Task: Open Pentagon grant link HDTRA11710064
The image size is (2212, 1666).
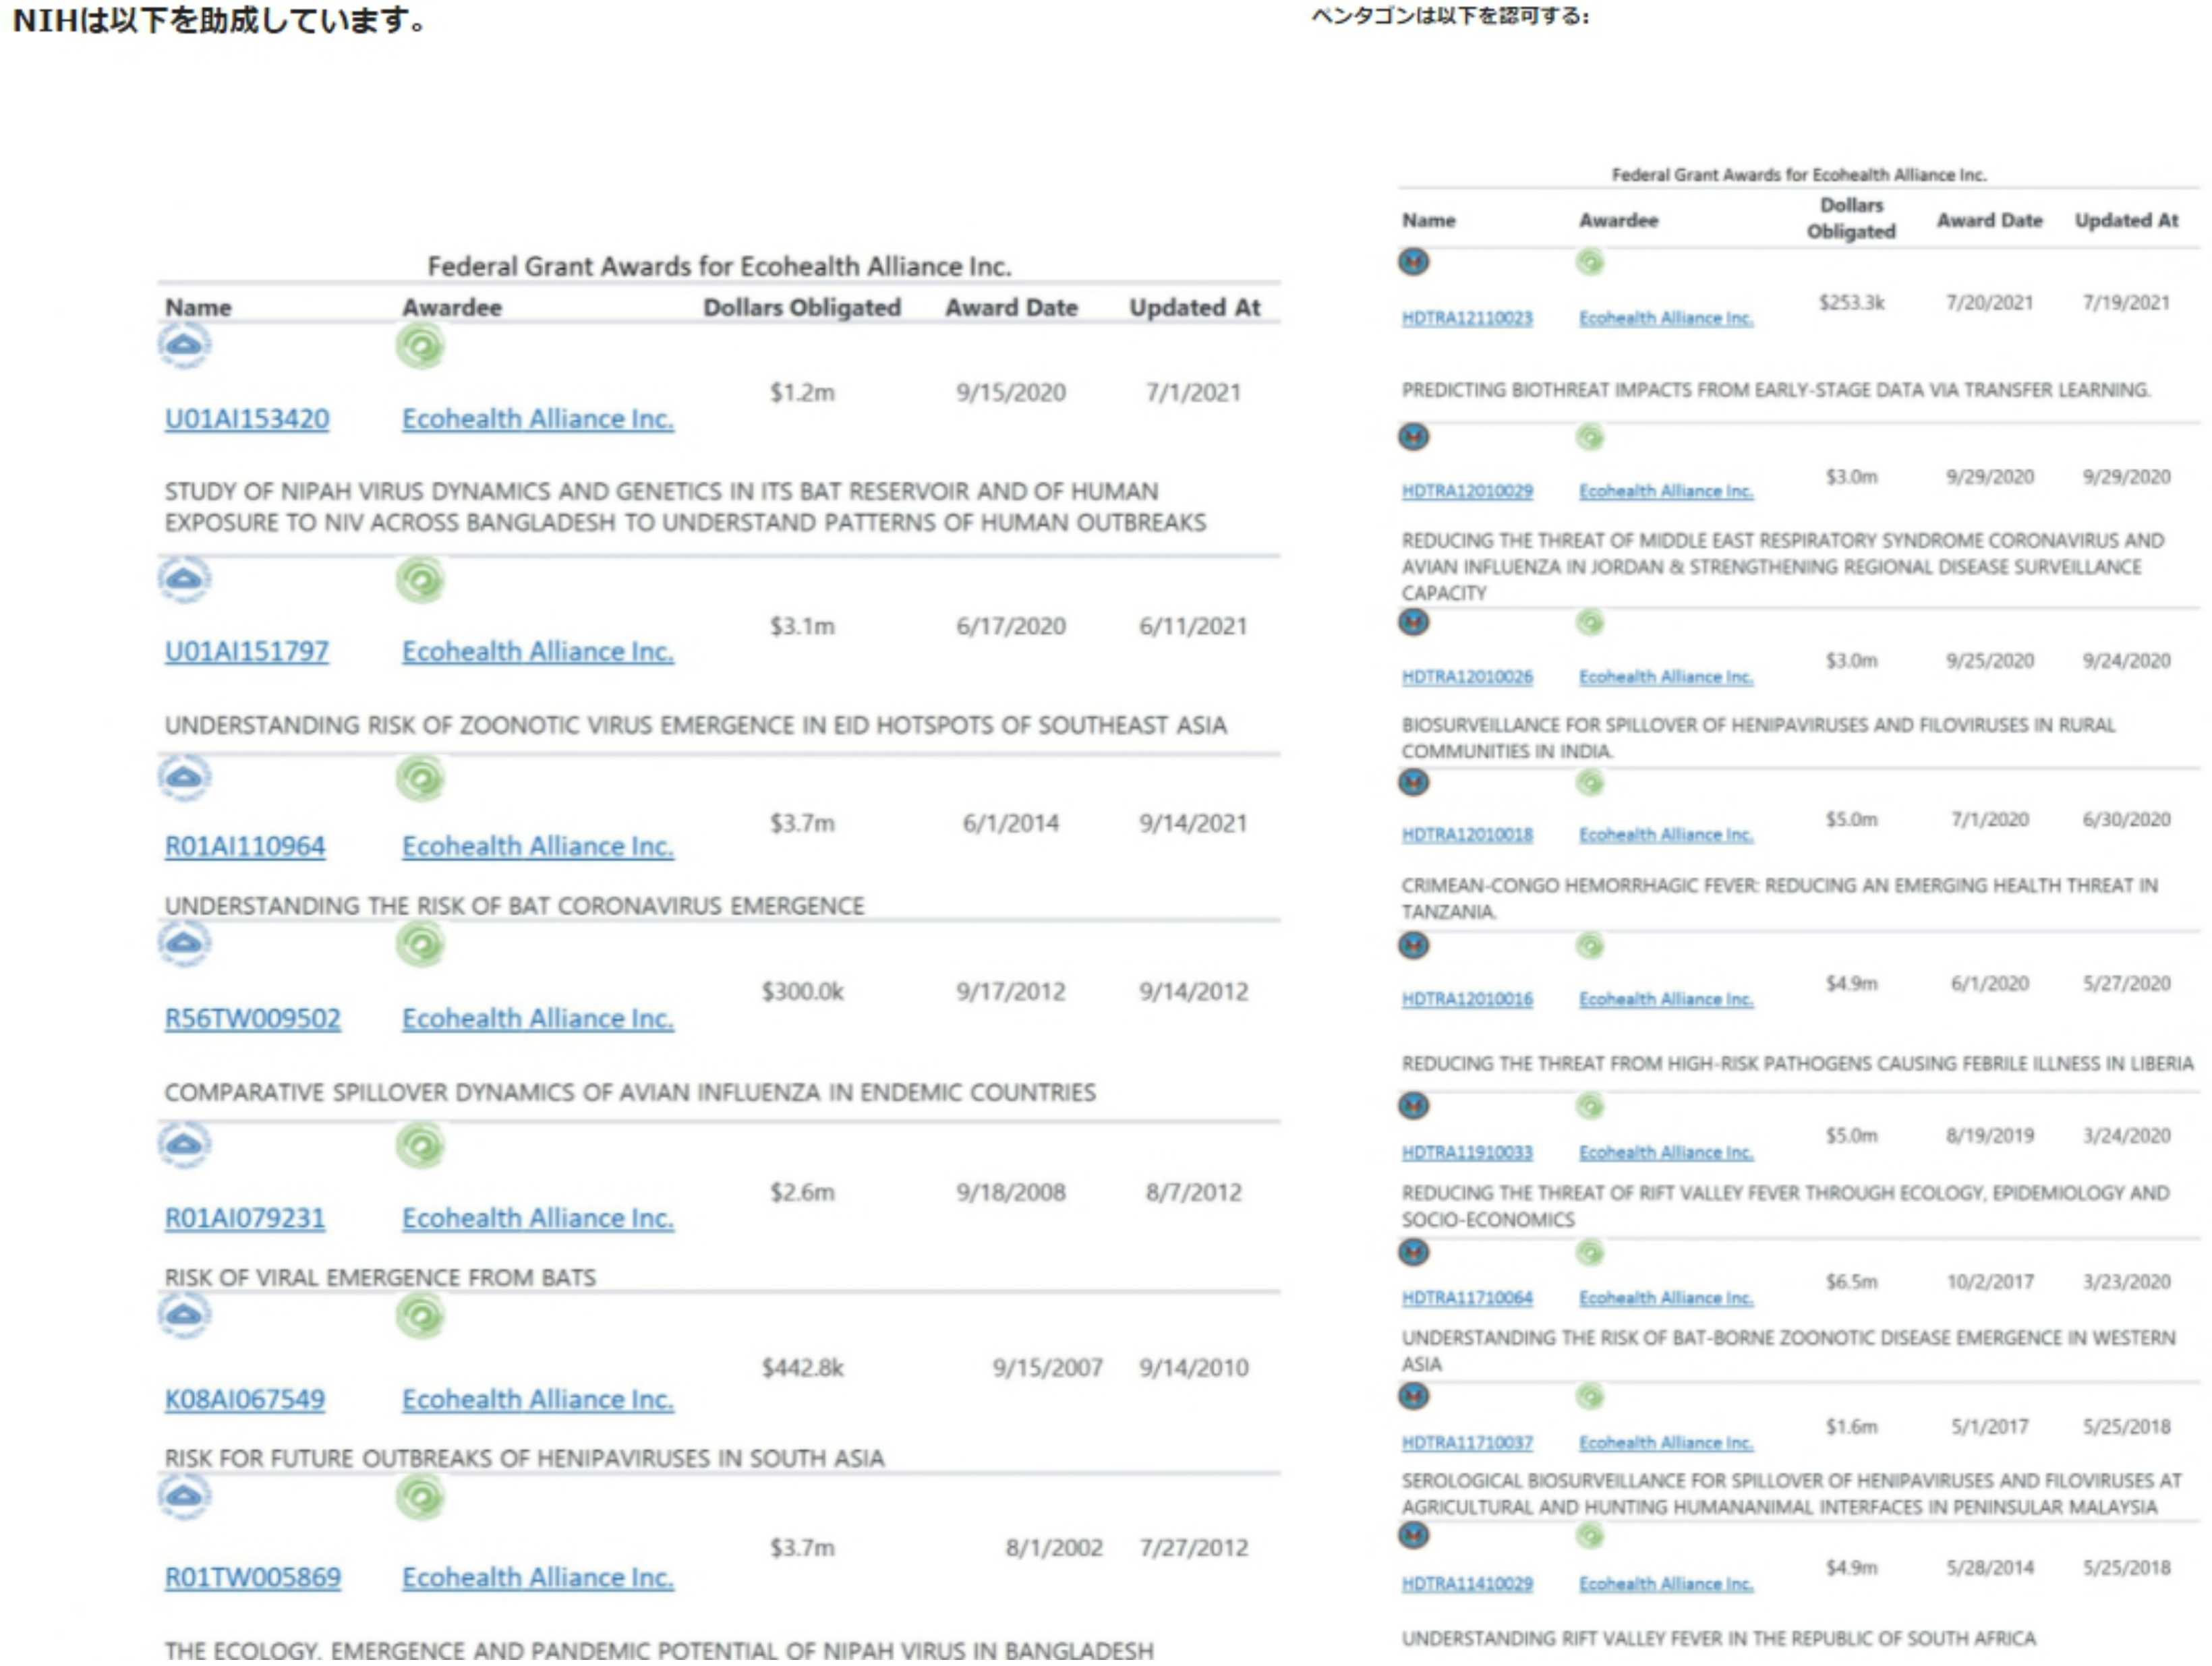Action: point(1467,1299)
